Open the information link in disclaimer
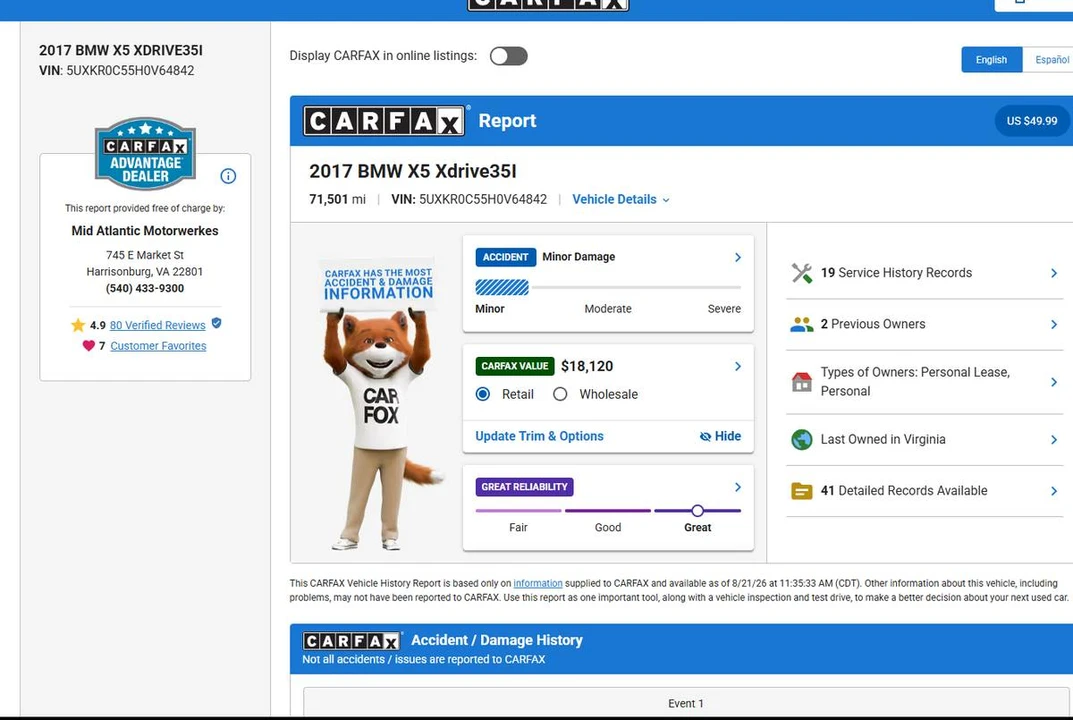The width and height of the screenshot is (1073, 720). [x=538, y=583]
